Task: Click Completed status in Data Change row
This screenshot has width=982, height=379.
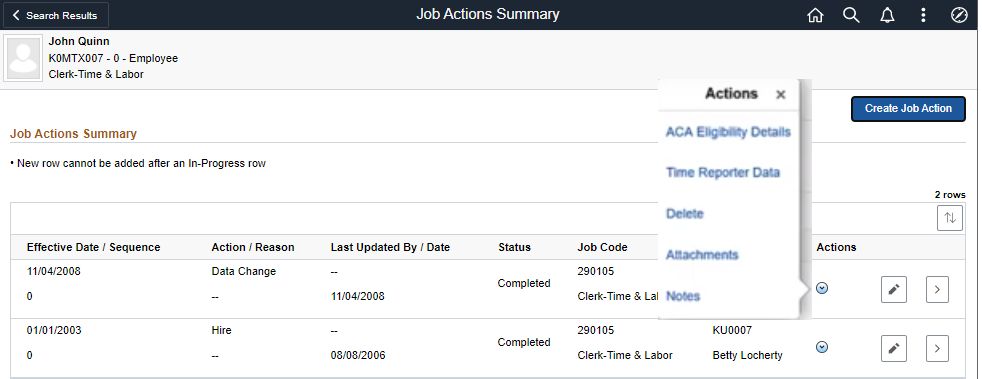Action: 524,283
